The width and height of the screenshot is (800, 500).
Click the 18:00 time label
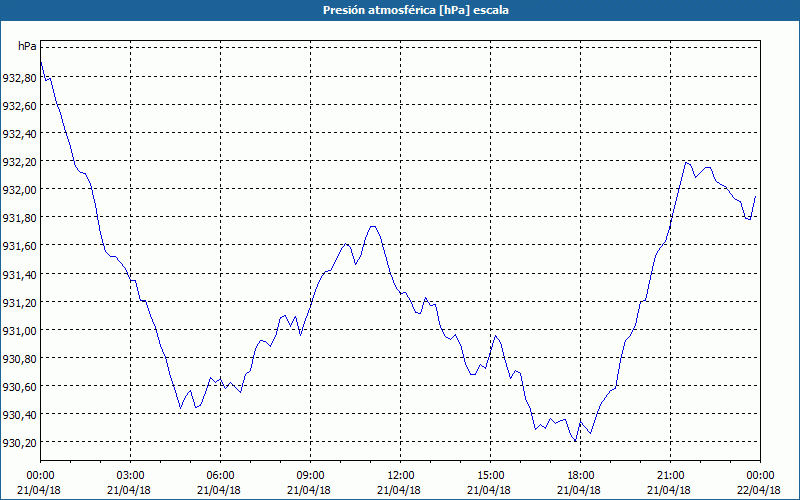tap(580, 476)
